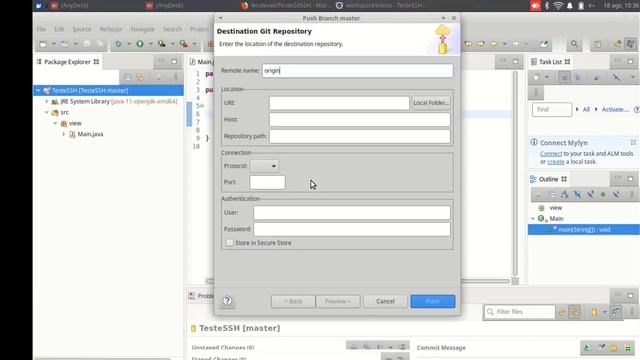Click Collapse All icon in Outline toolbar
The height and width of the screenshot is (360, 640).
[552, 195]
